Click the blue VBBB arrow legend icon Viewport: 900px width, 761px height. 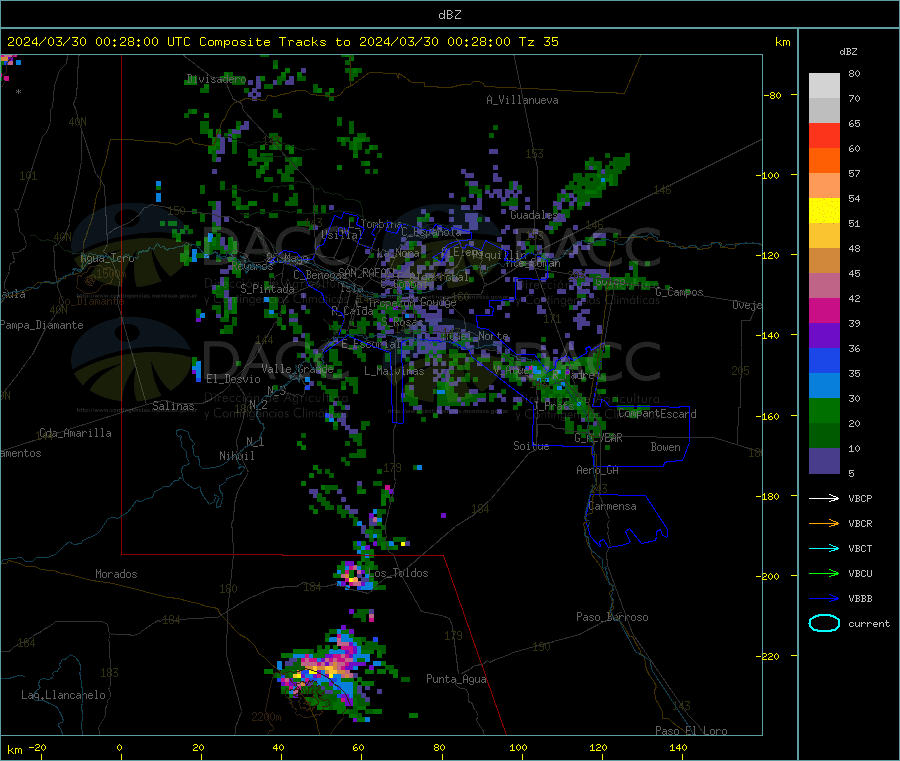[x=824, y=599]
